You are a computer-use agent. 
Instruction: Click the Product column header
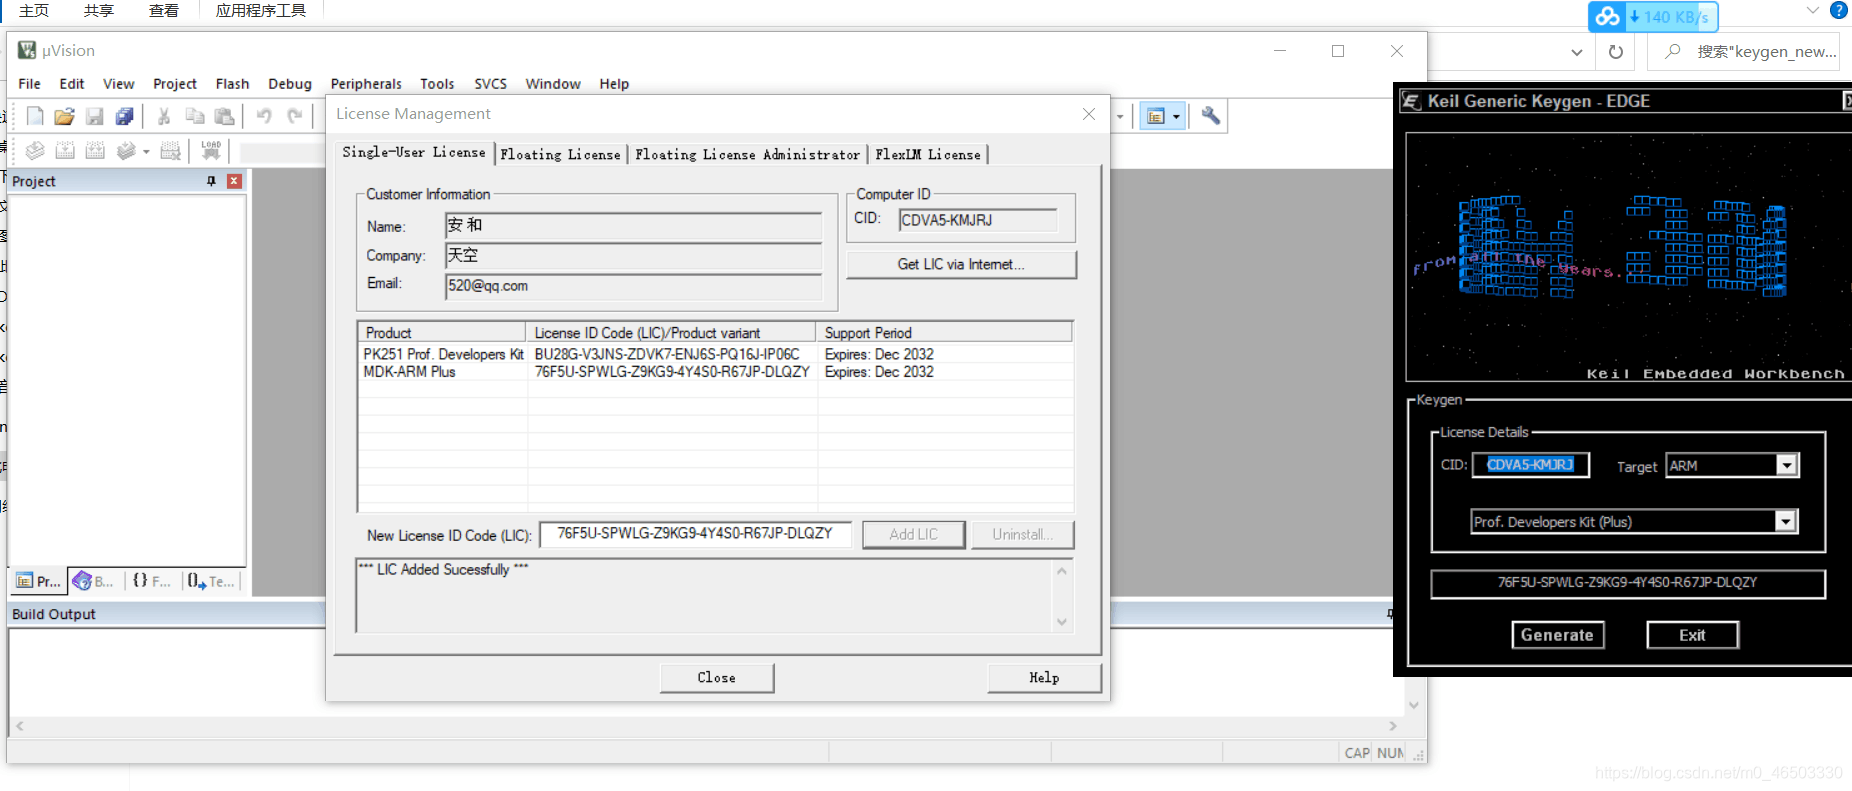click(442, 333)
